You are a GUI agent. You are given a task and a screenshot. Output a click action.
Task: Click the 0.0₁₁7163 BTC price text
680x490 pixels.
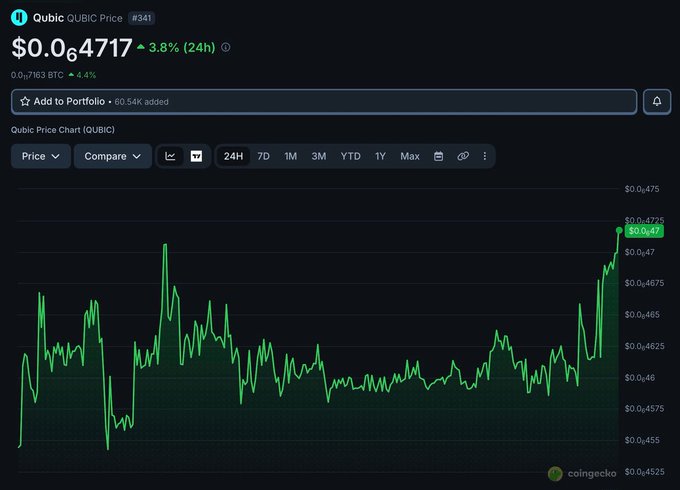click(37, 75)
